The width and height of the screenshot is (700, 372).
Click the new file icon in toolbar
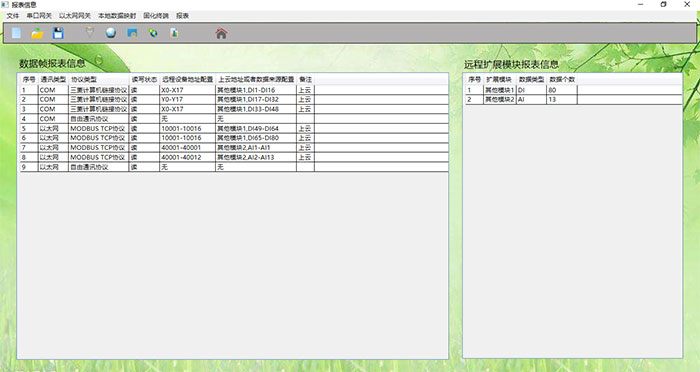[x=16, y=33]
